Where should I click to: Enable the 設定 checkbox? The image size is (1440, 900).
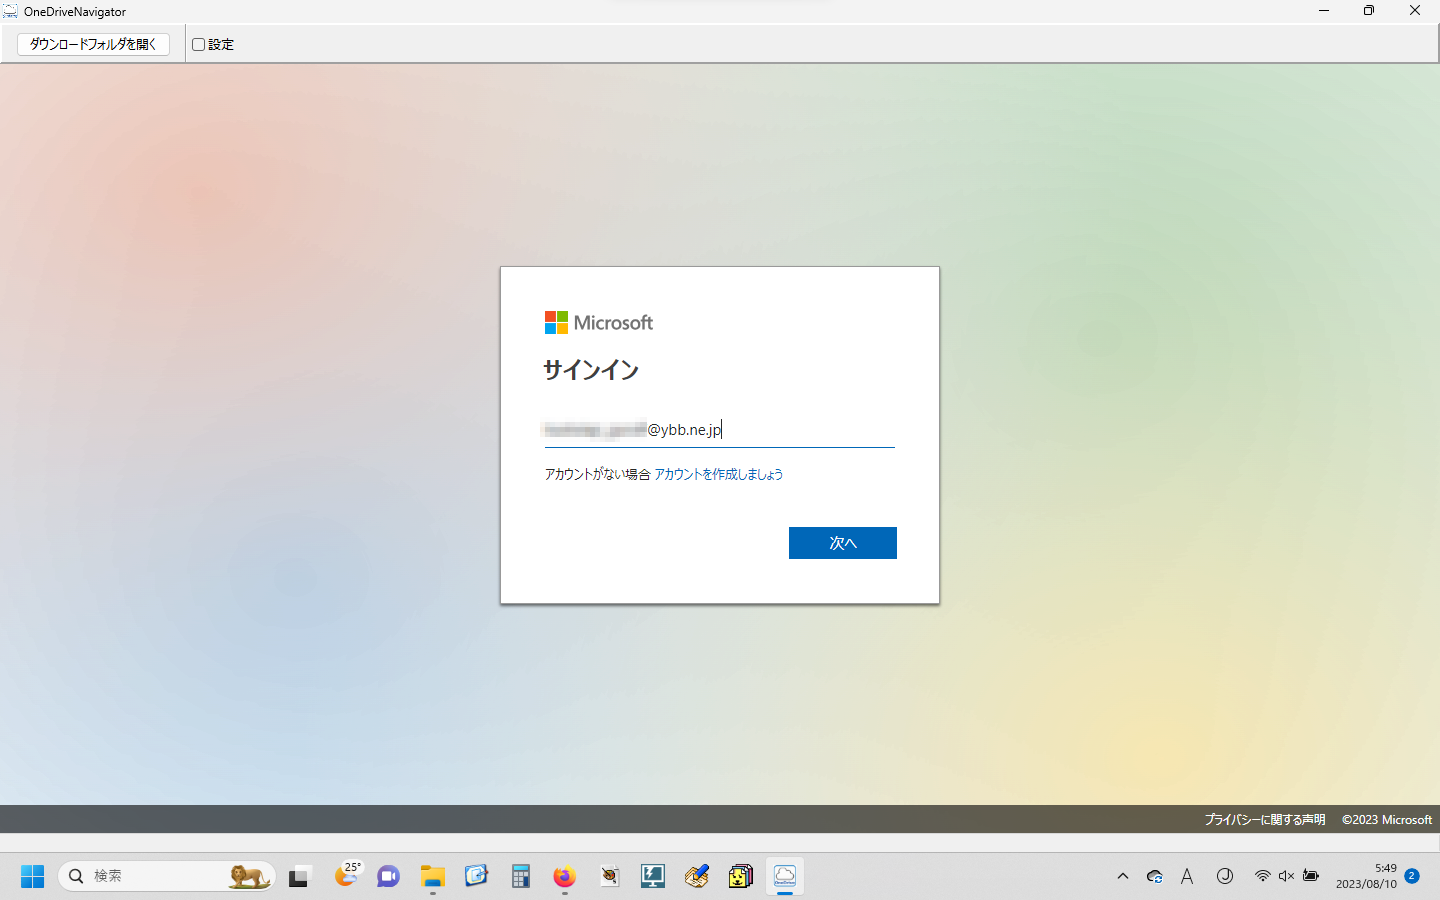pos(199,45)
